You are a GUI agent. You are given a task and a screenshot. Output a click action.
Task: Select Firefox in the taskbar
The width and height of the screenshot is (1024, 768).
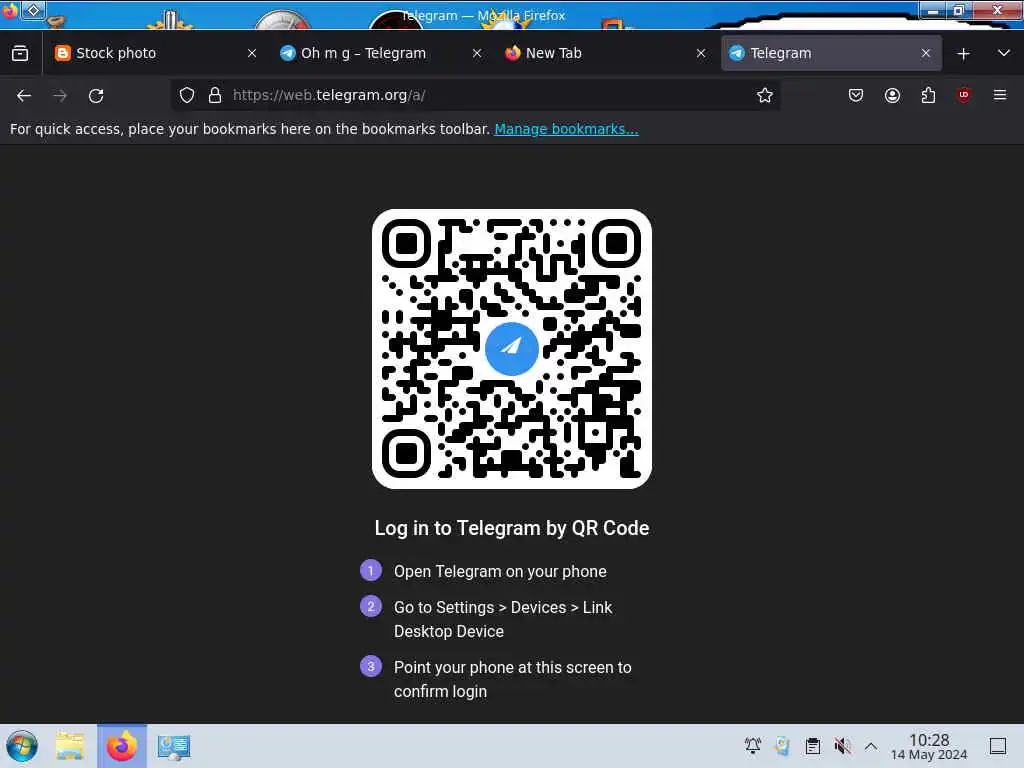(x=122, y=746)
